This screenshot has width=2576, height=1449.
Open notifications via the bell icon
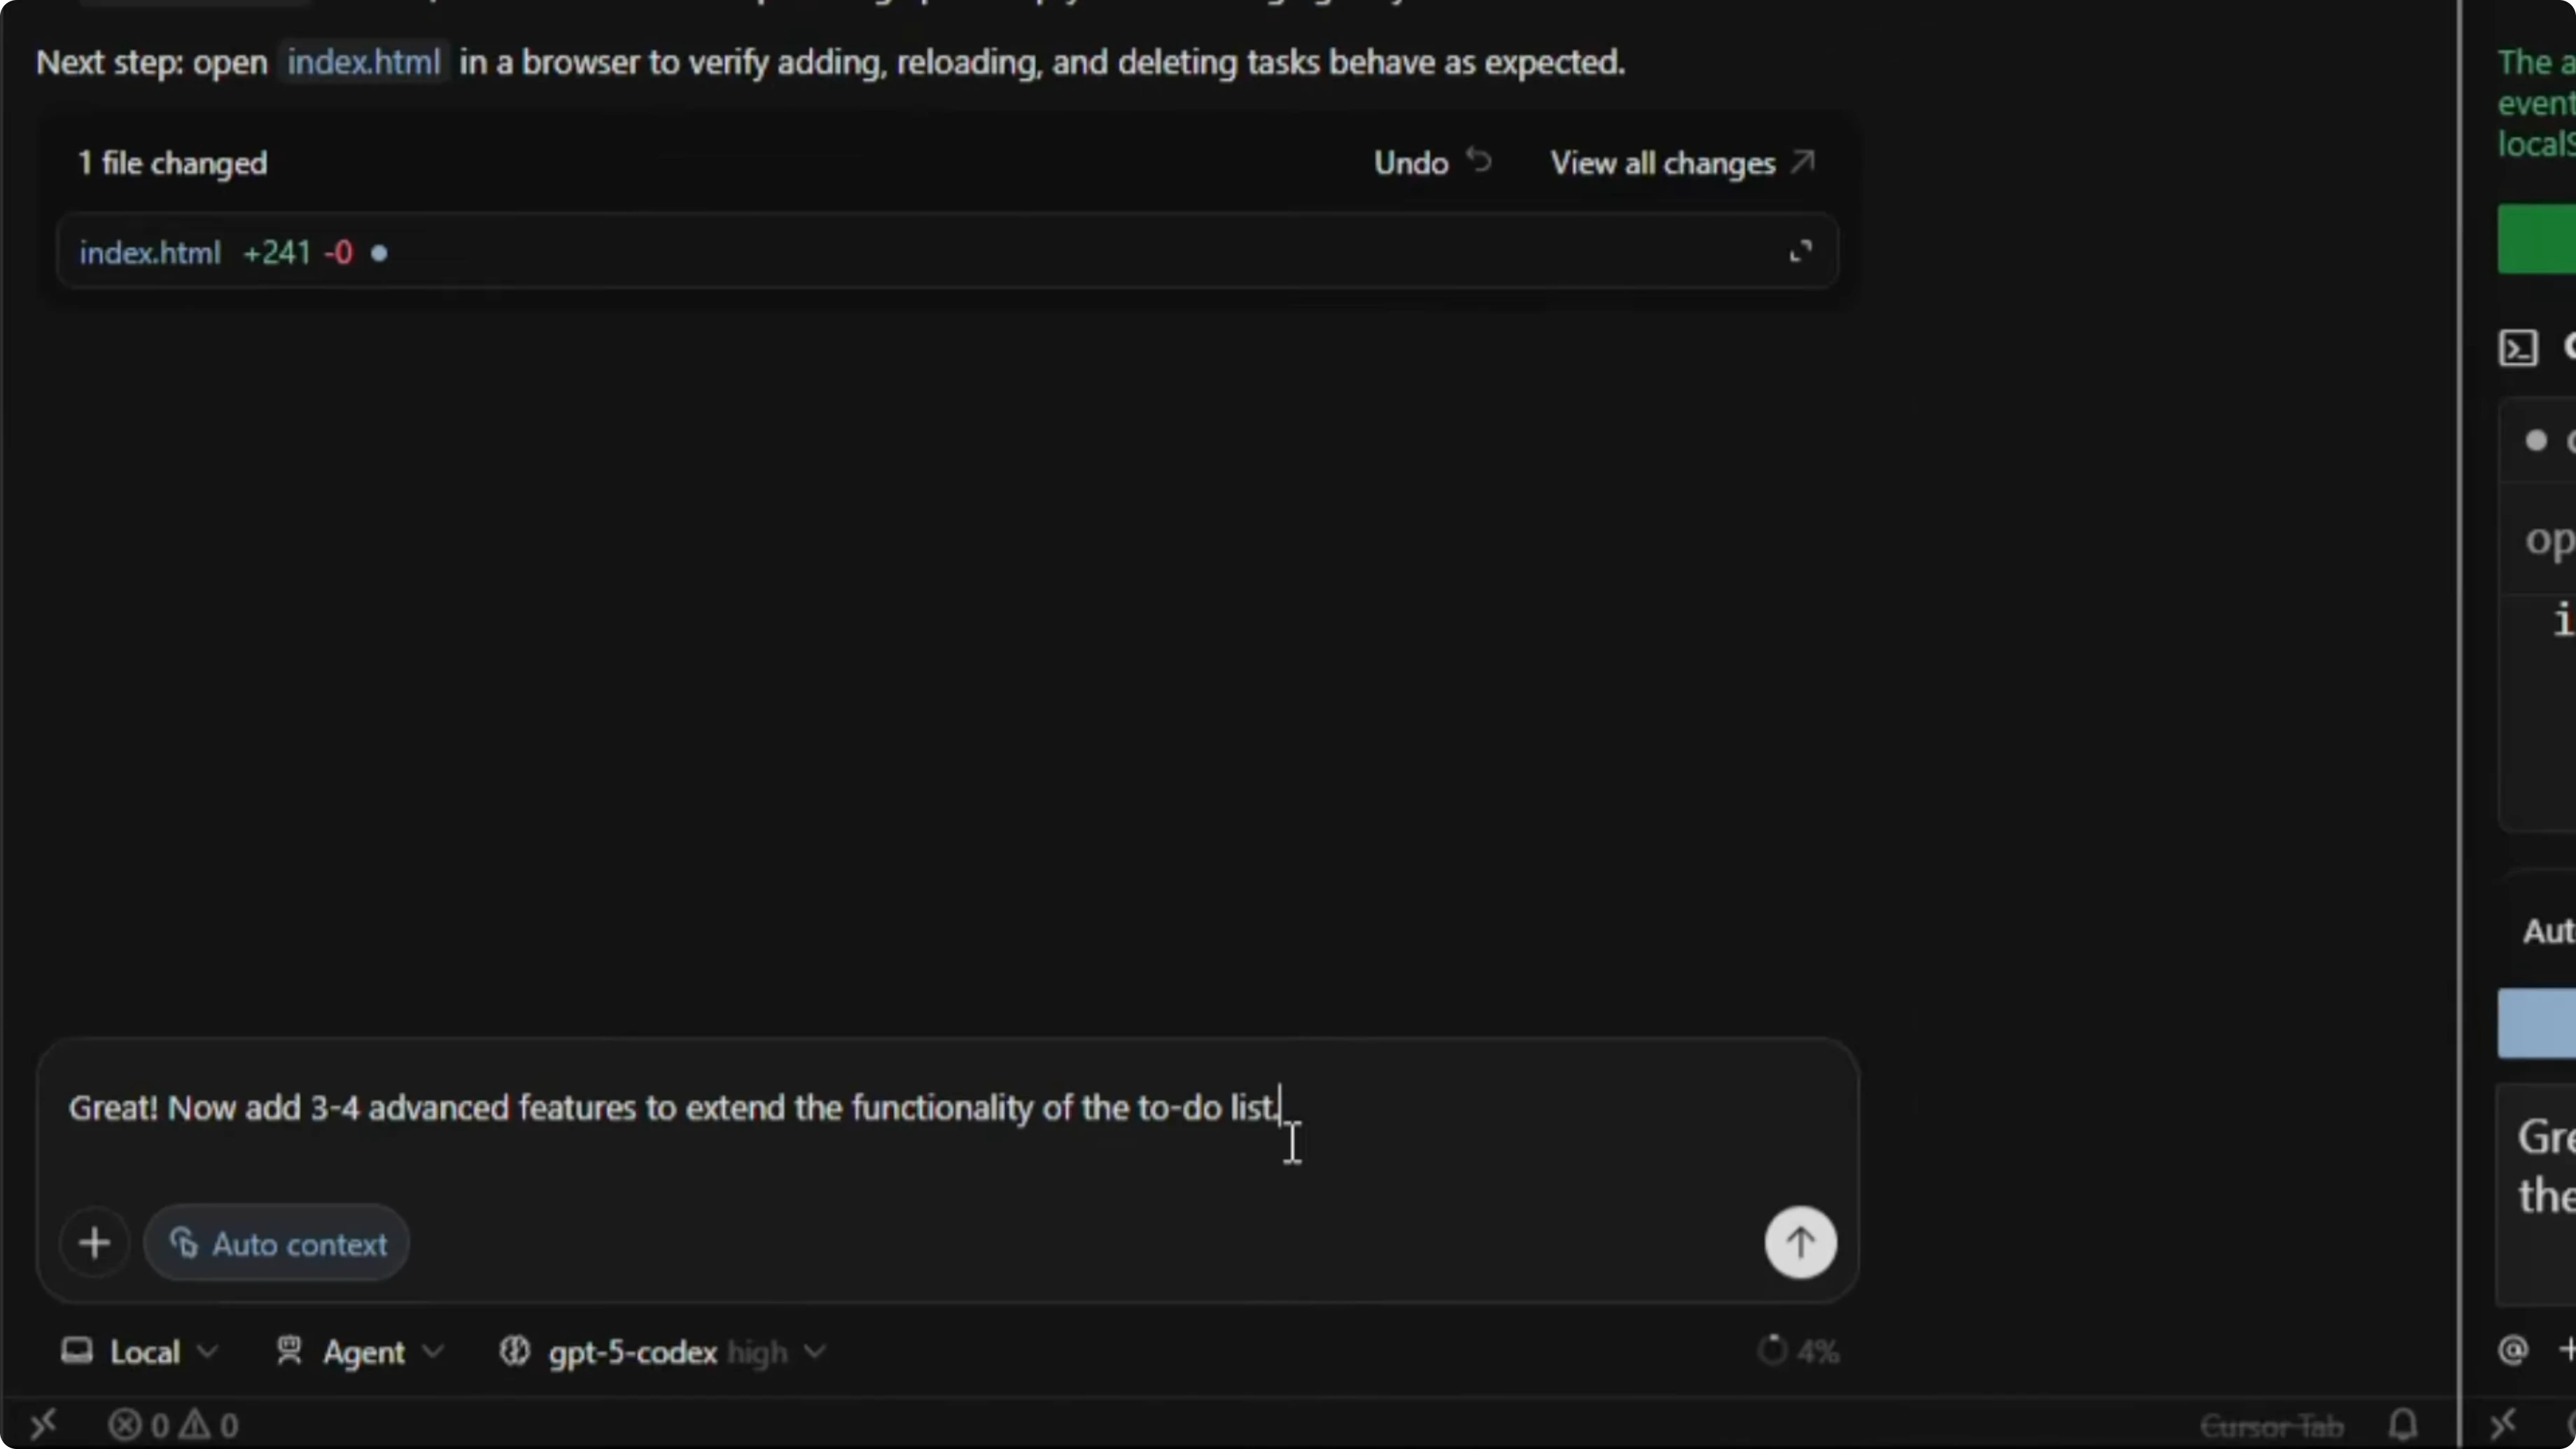click(x=2403, y=1424)
